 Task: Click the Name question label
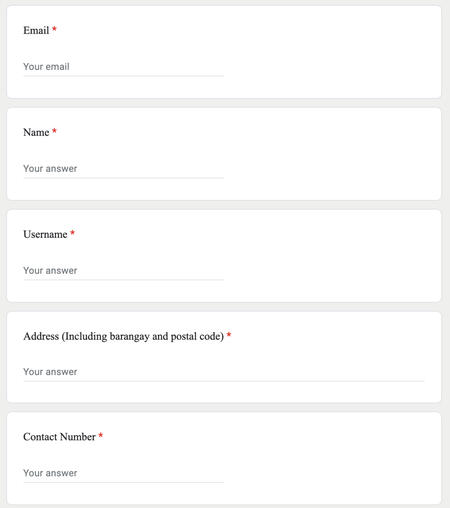36,132
